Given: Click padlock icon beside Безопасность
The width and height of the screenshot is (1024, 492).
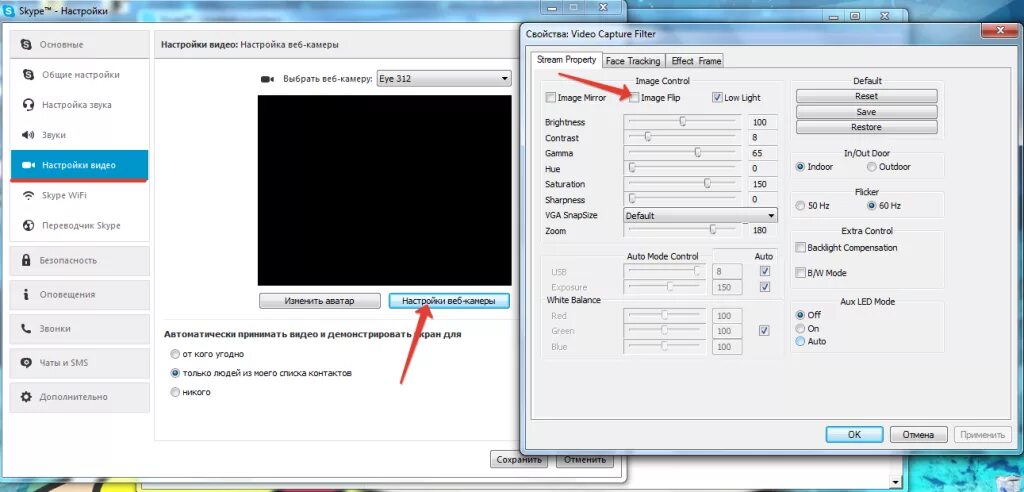Looking at the screenshot, I should tap(26, 260).
